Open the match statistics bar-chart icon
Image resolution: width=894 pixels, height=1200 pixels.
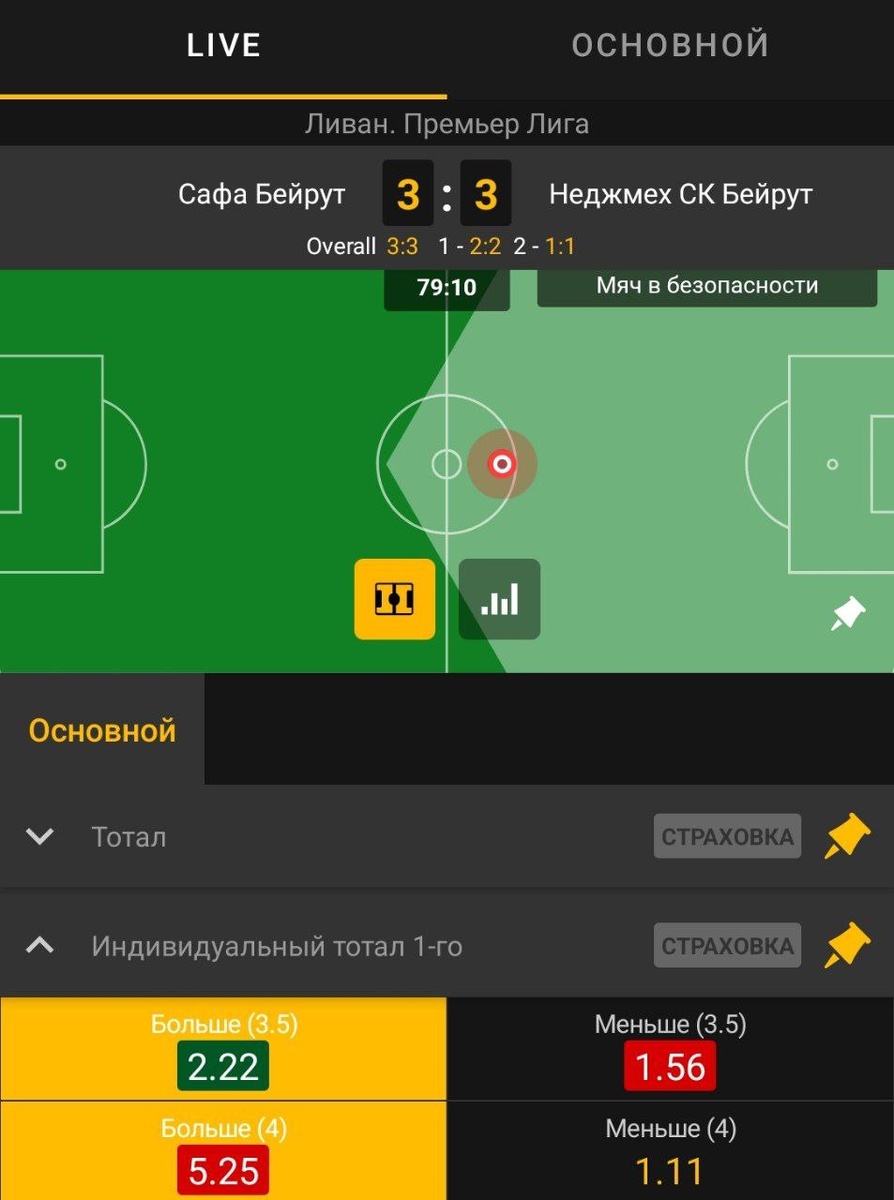point(499,599)
